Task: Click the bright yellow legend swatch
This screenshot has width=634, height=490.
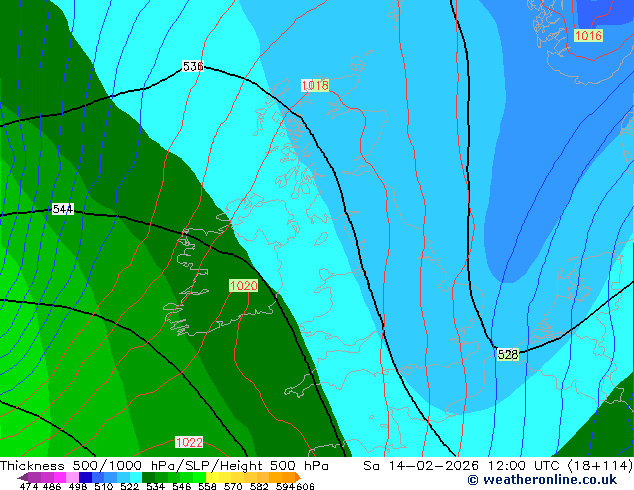Action: [x=212, y=477]
